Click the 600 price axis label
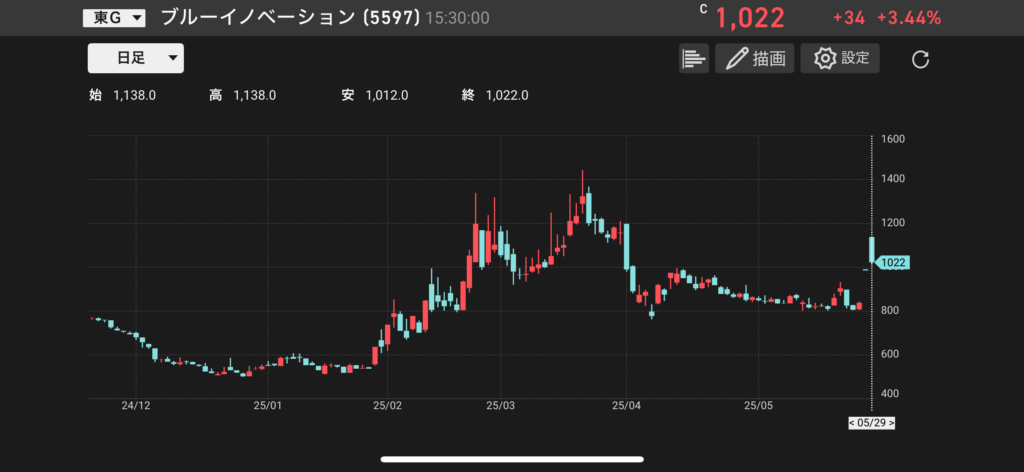Viewport: 1024px width, 472px height. pyautogui.click(x=889, y=354)
